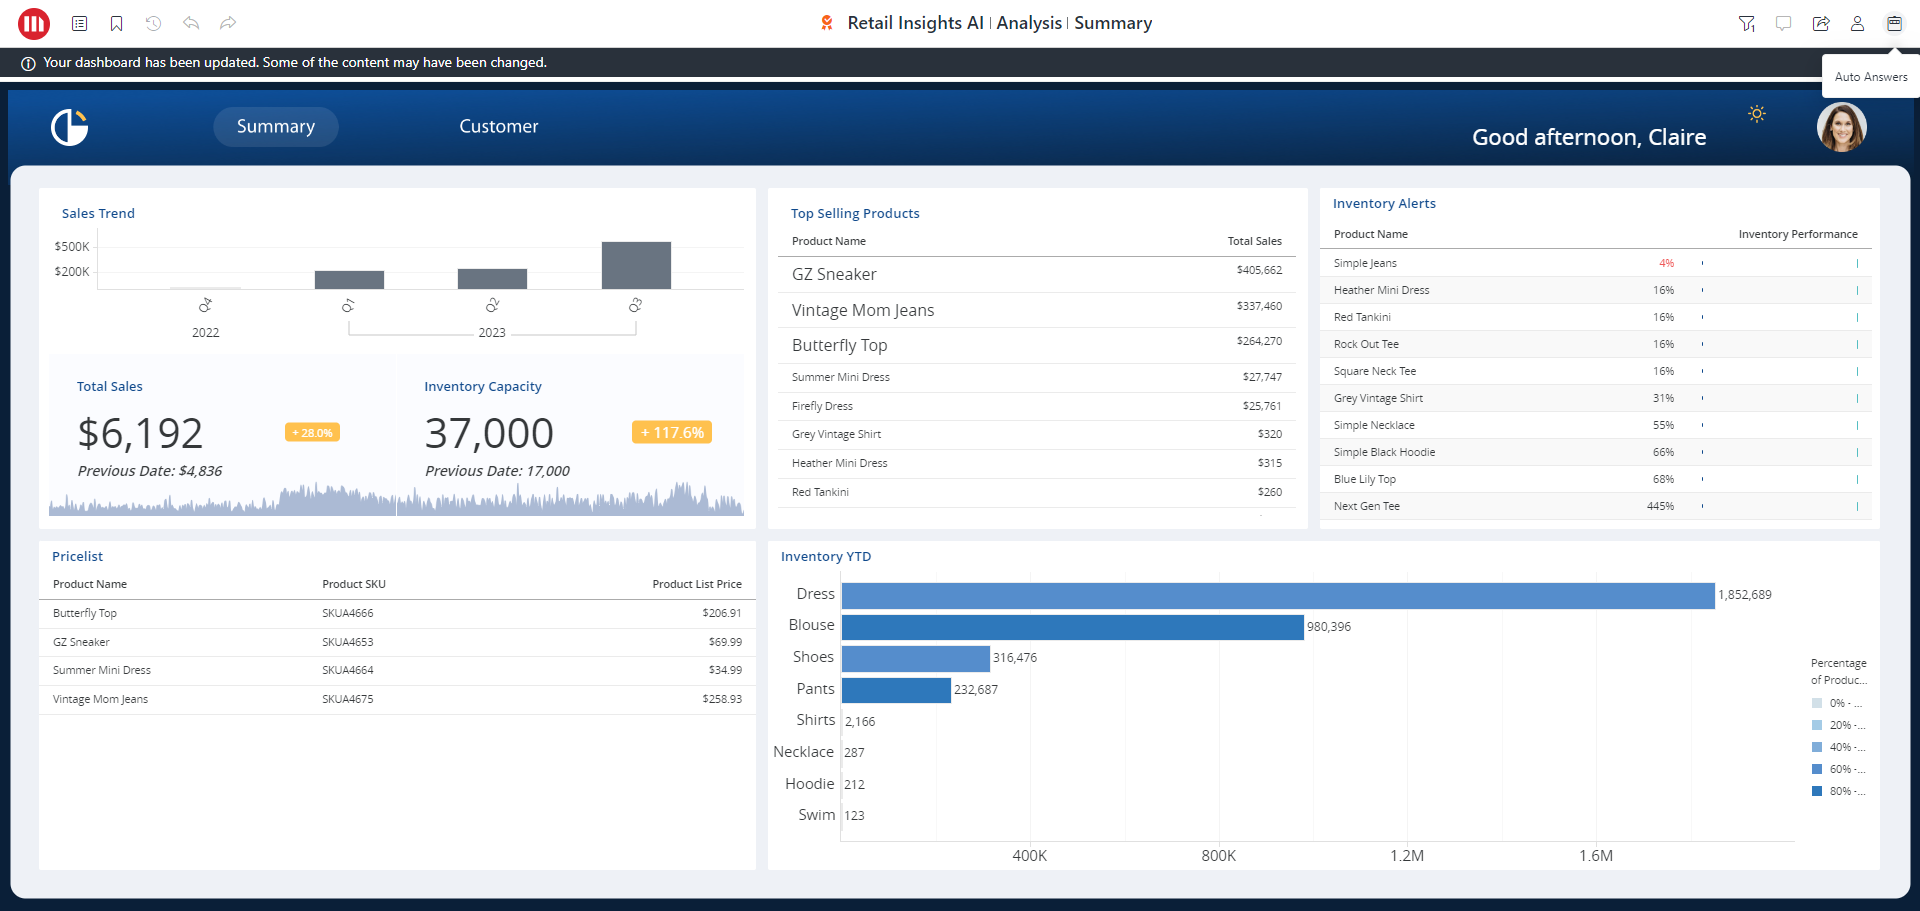Sort by Product List Price column header
The height and width of the screenshot is (911, 1920).
pyautogui.click(x=697, y=584)
